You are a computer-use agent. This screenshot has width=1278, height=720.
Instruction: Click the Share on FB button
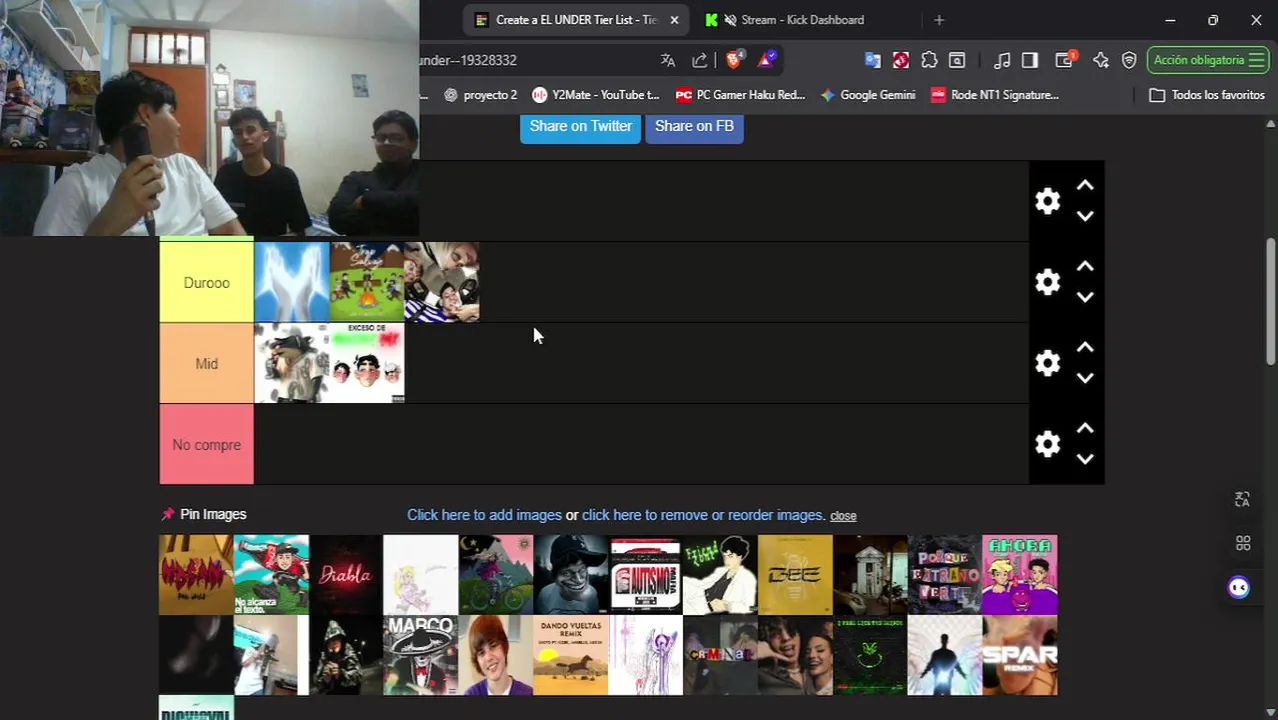click(694, 126)
